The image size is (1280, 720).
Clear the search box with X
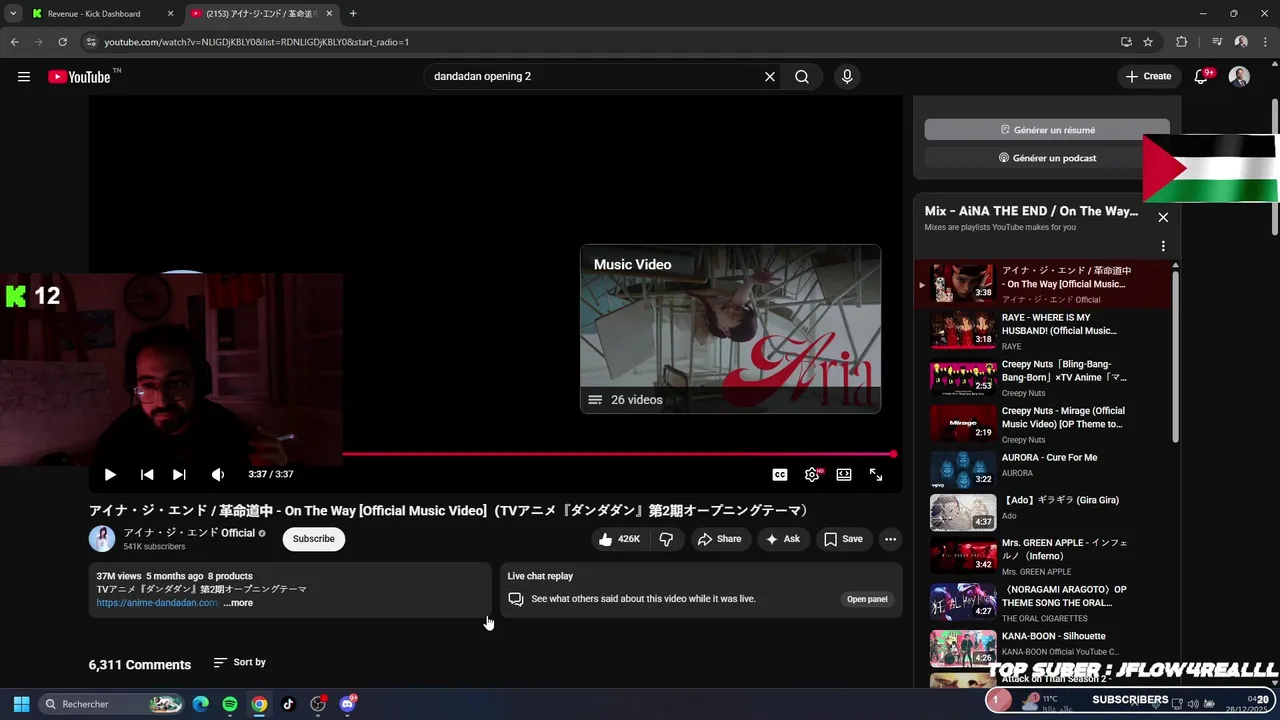(x=770, y=77)
